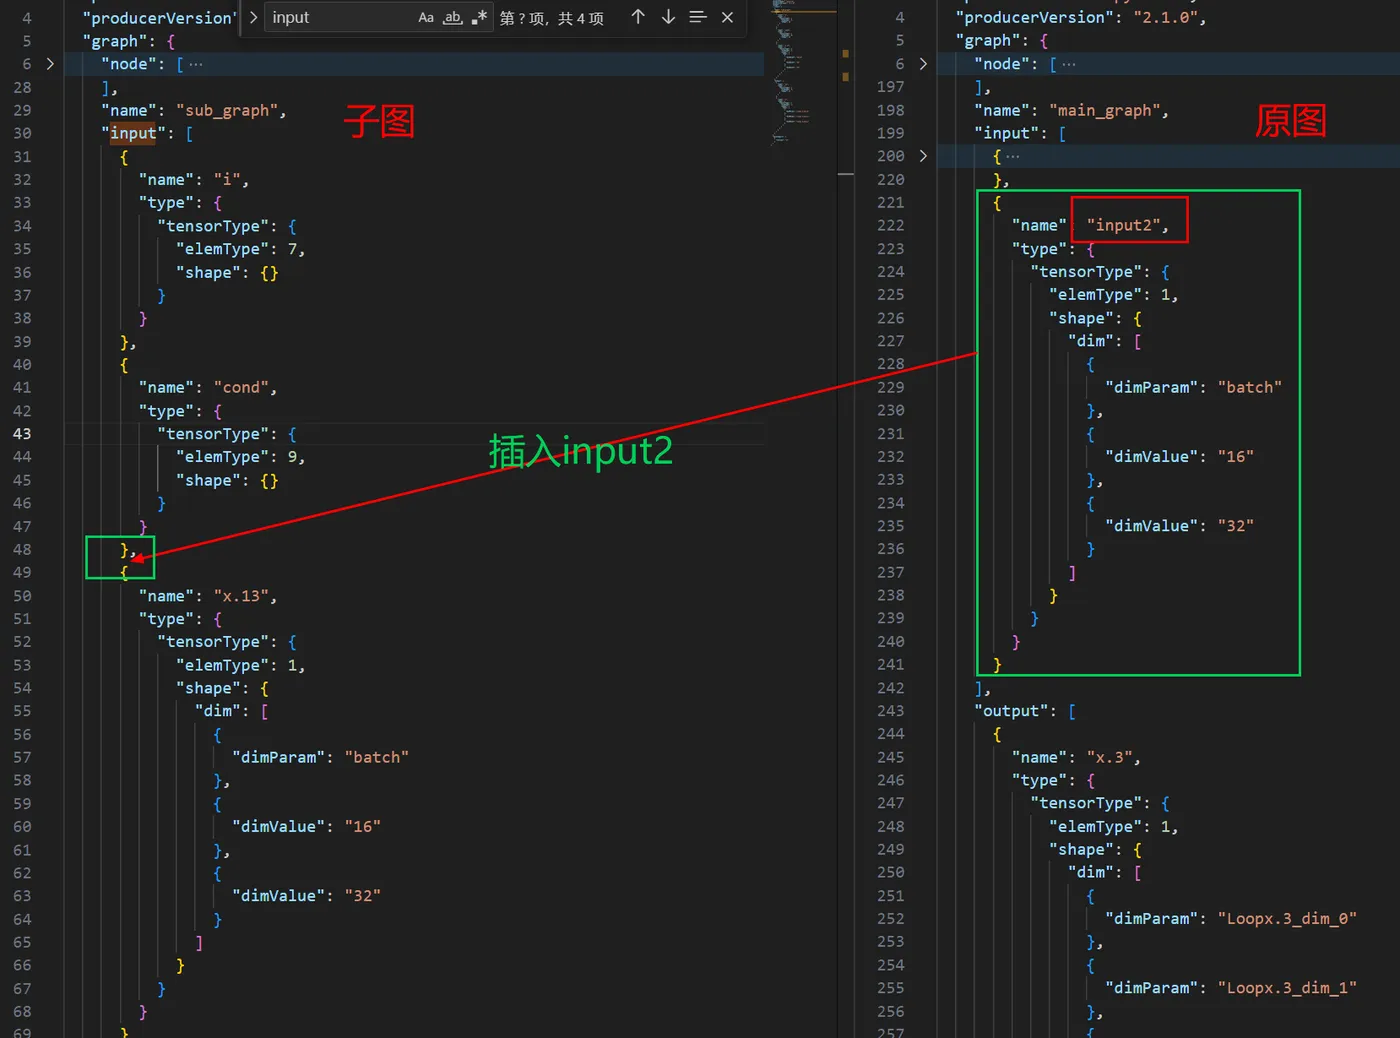This screenshot has width=1400, height=1038.
Task: Close the find widget
Action: coord(727,17)
